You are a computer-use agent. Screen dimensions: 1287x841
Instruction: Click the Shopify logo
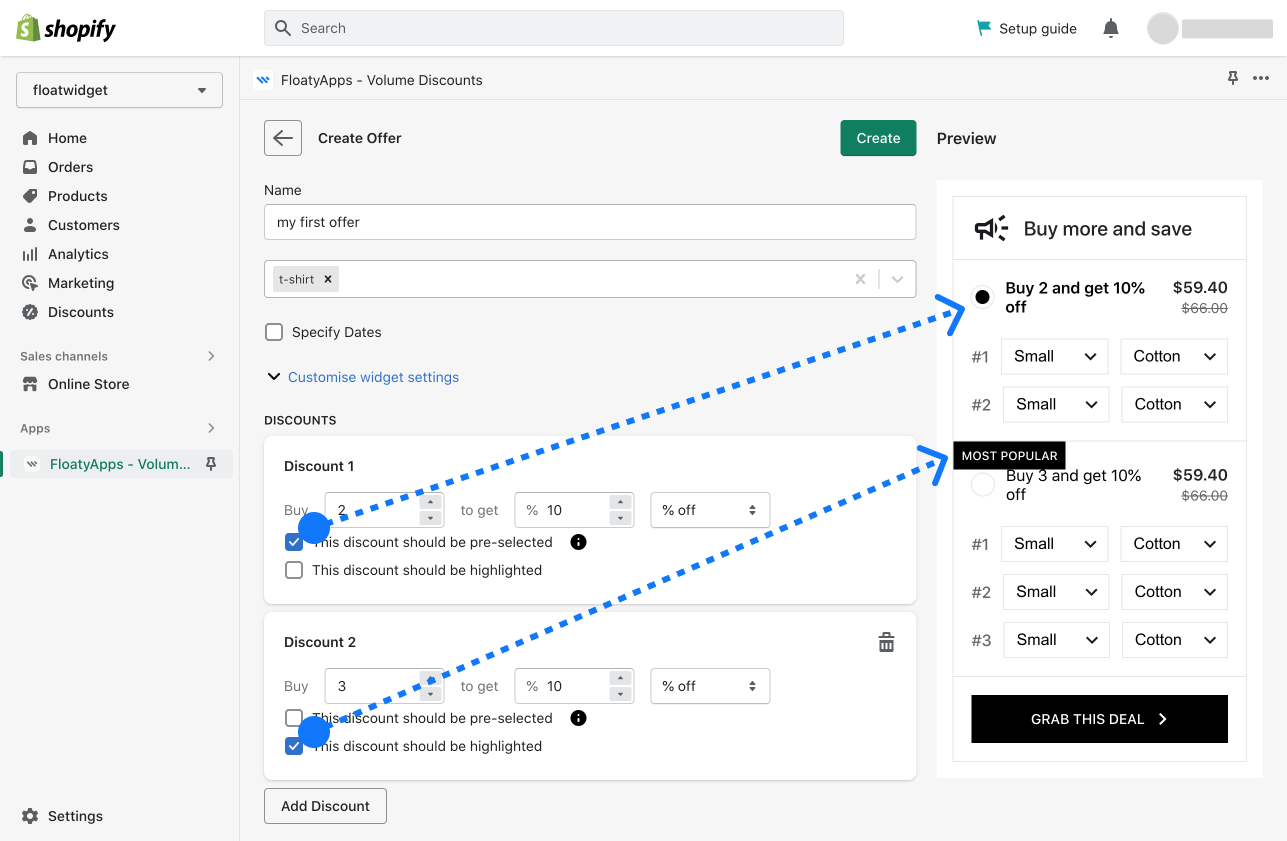coord(66,28)
